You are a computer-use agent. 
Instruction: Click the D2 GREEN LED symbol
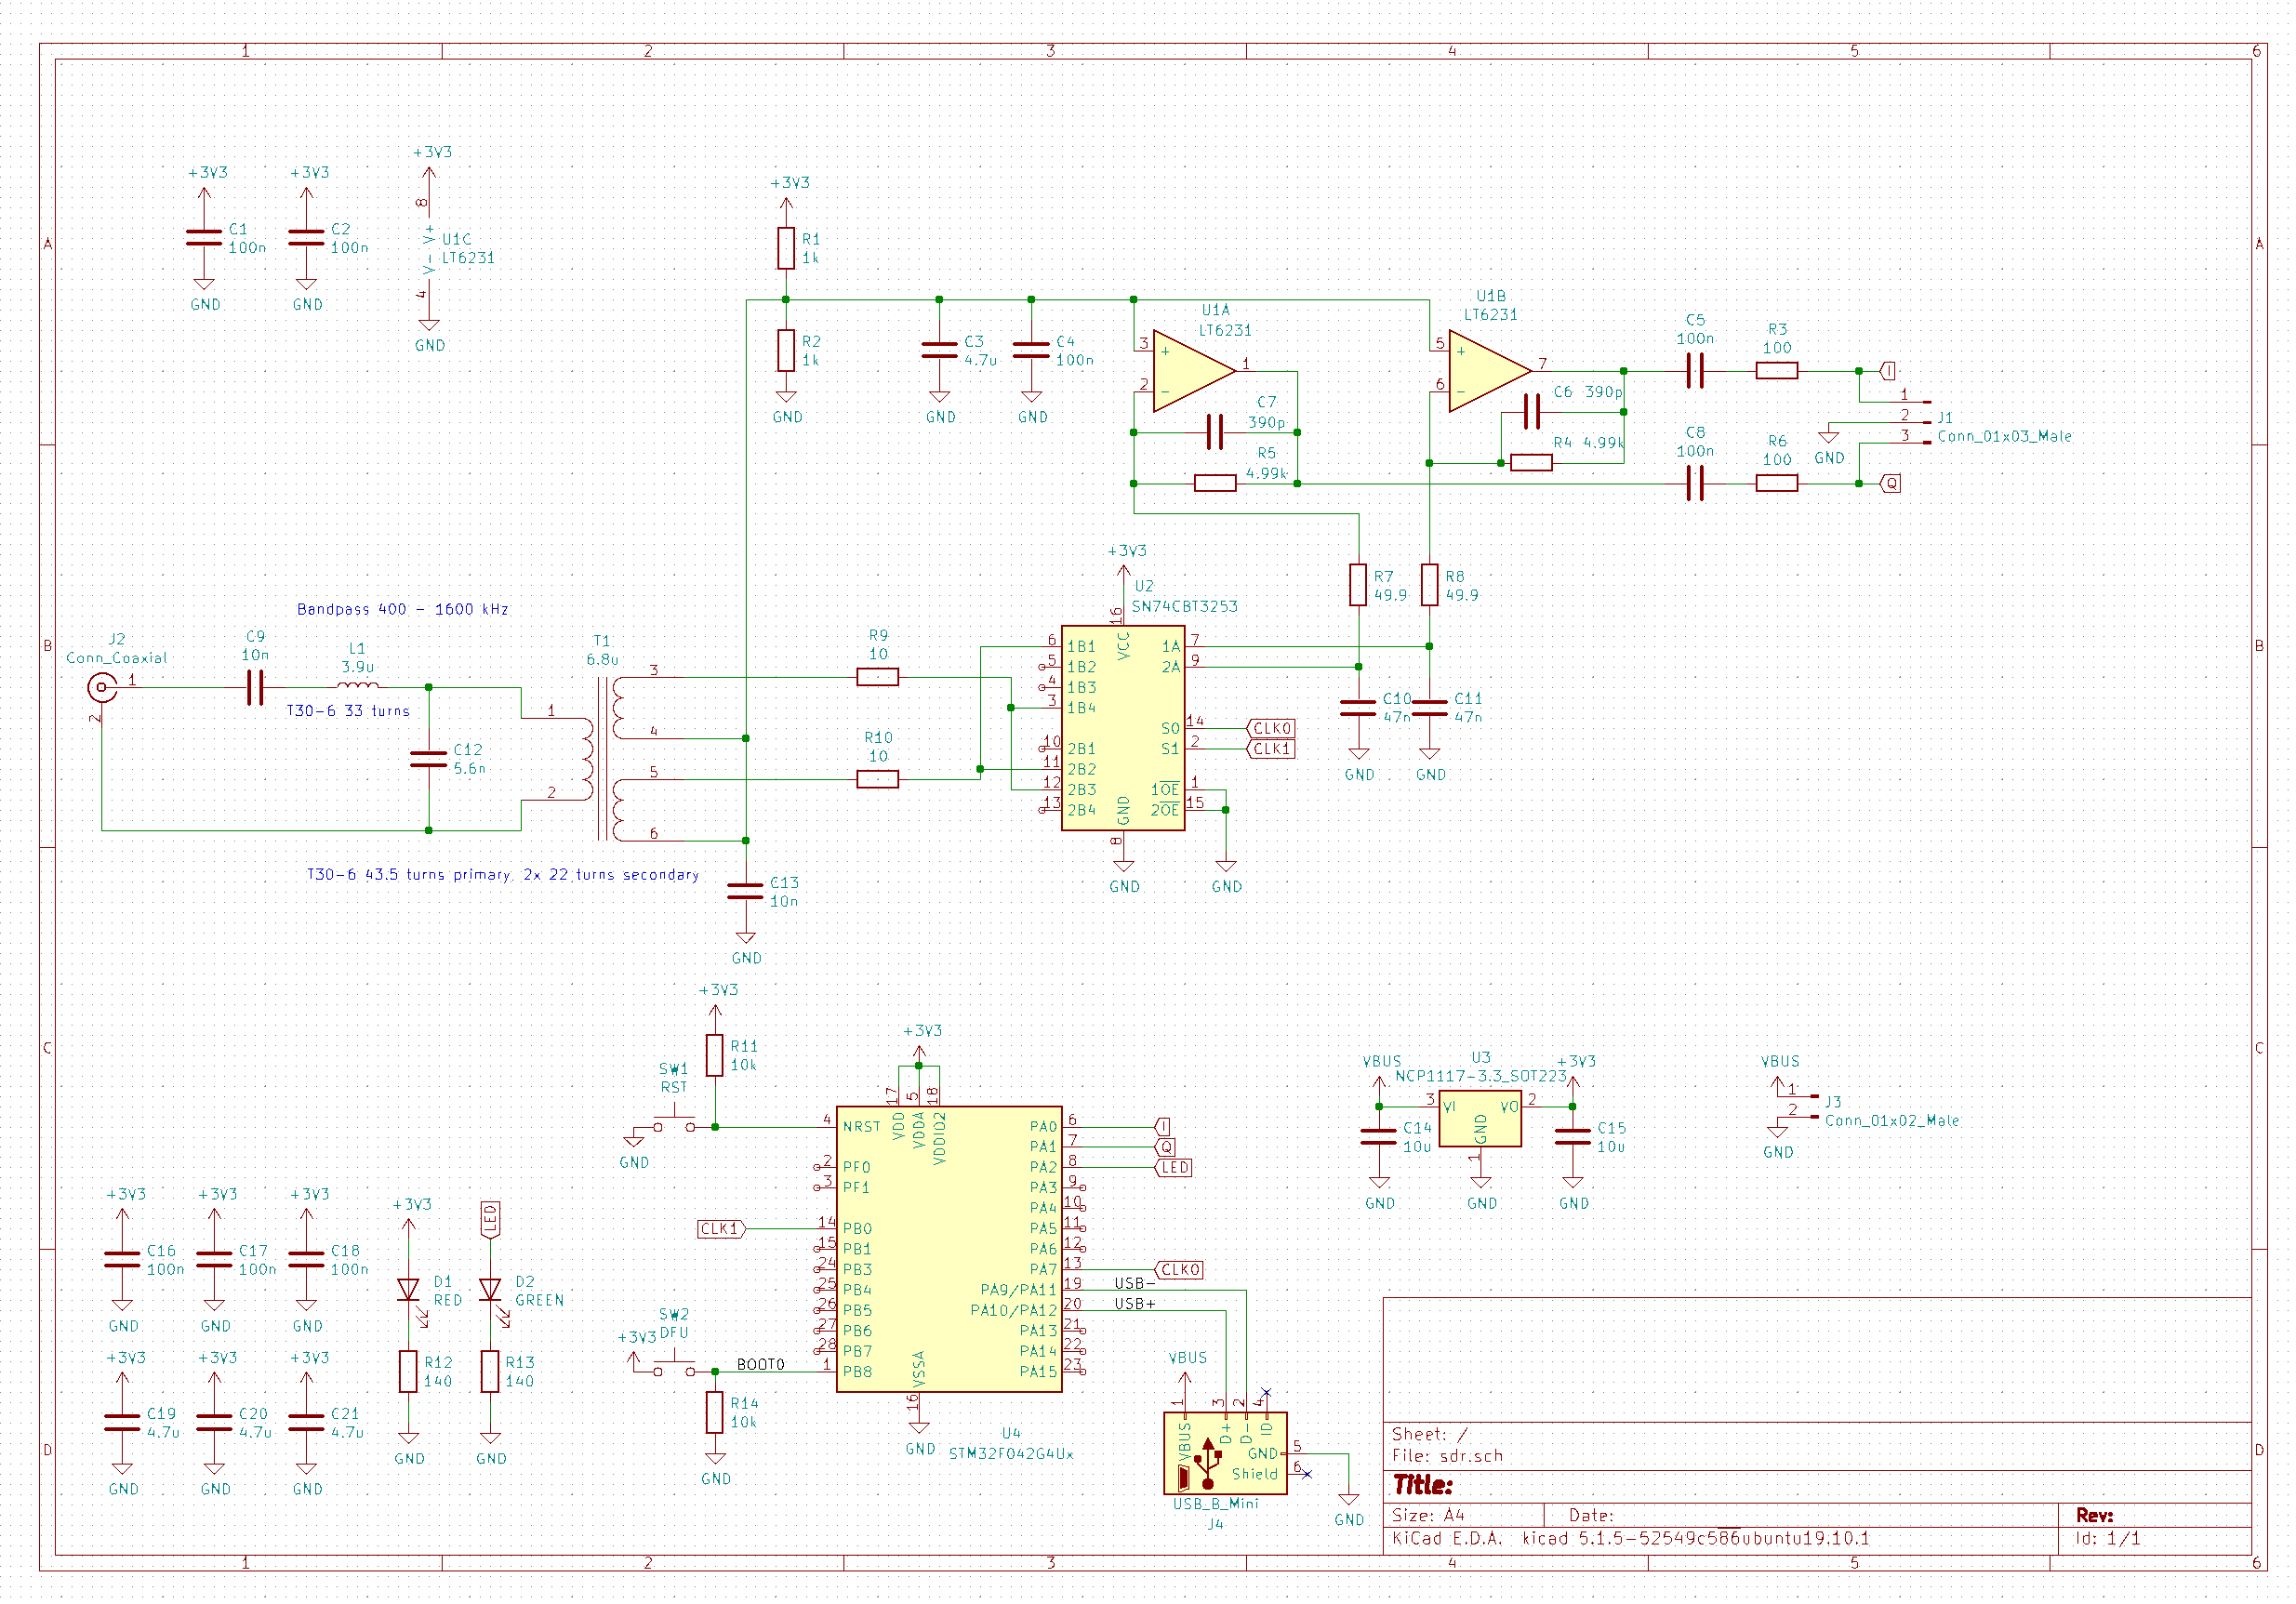(x=490, y=1290)
